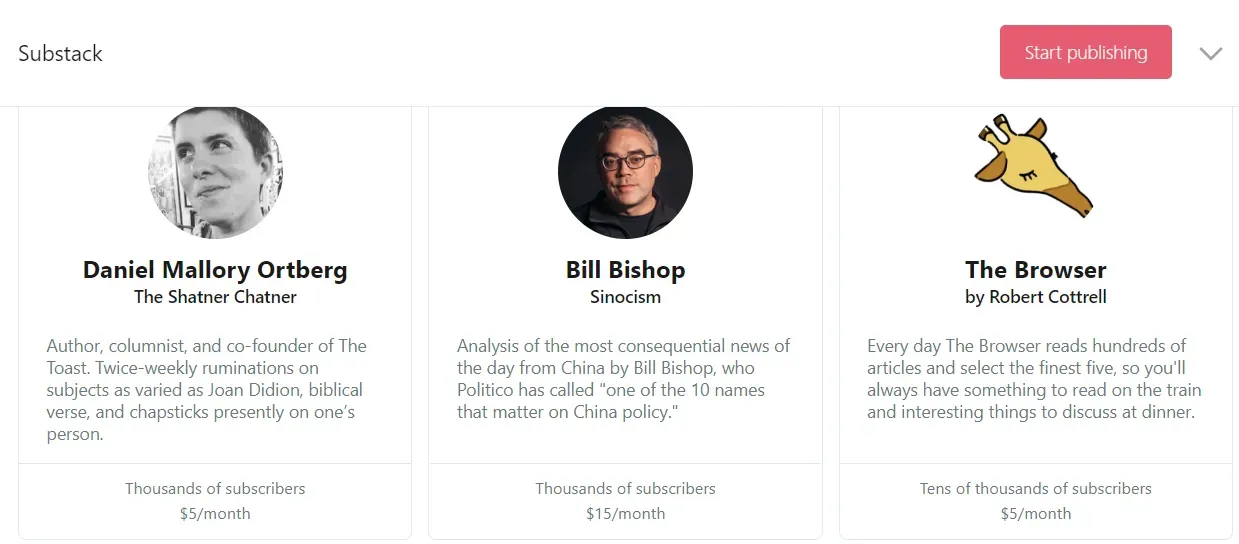Click the 'by Robert Cottrell' byline
This screenshot has width=1239, height=544.
[1035, 297]
